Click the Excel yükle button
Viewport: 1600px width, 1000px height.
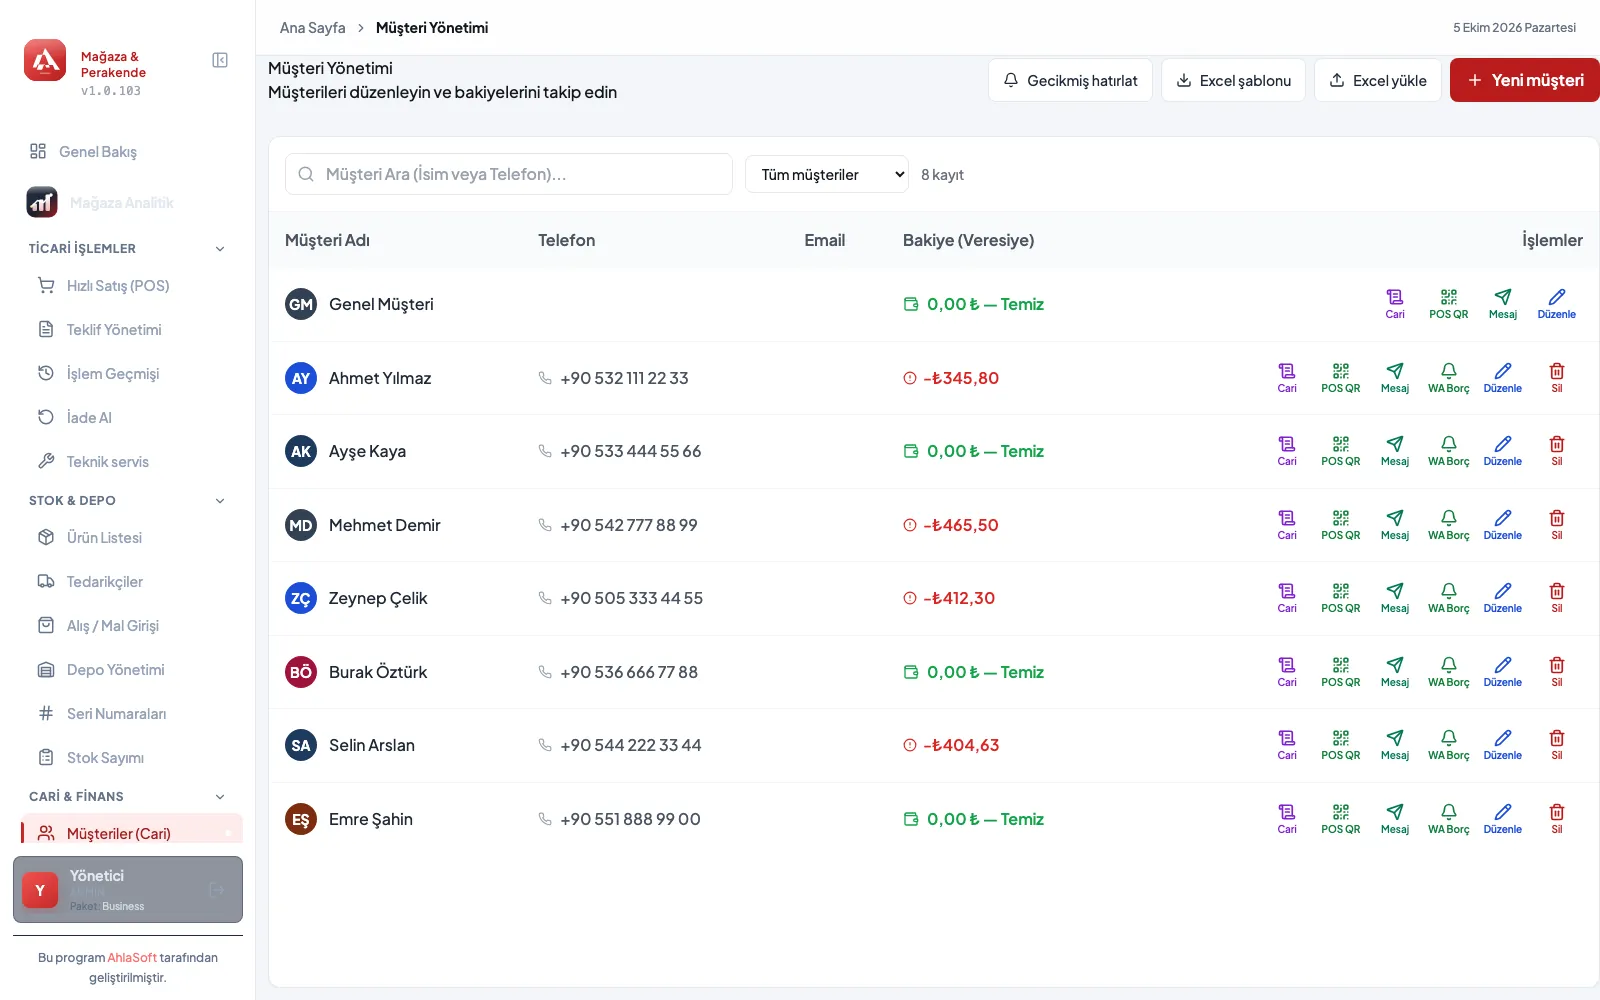tap(1377, 80)
